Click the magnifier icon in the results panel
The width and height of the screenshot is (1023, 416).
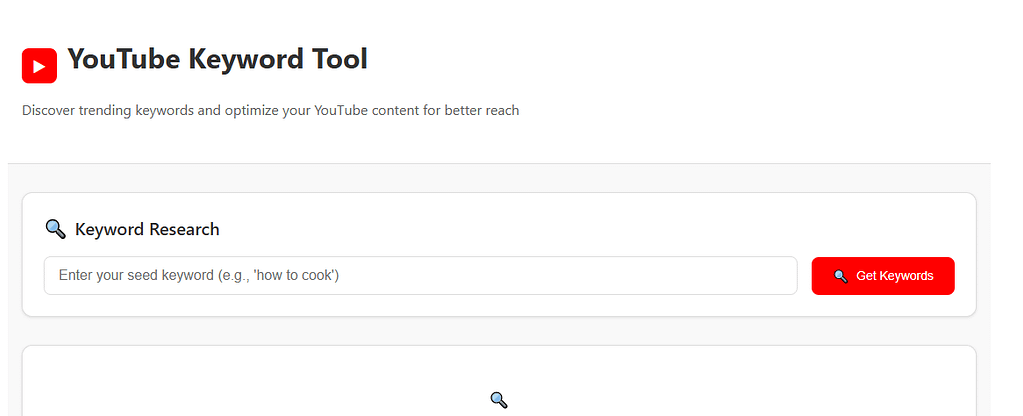pos(499,400)
